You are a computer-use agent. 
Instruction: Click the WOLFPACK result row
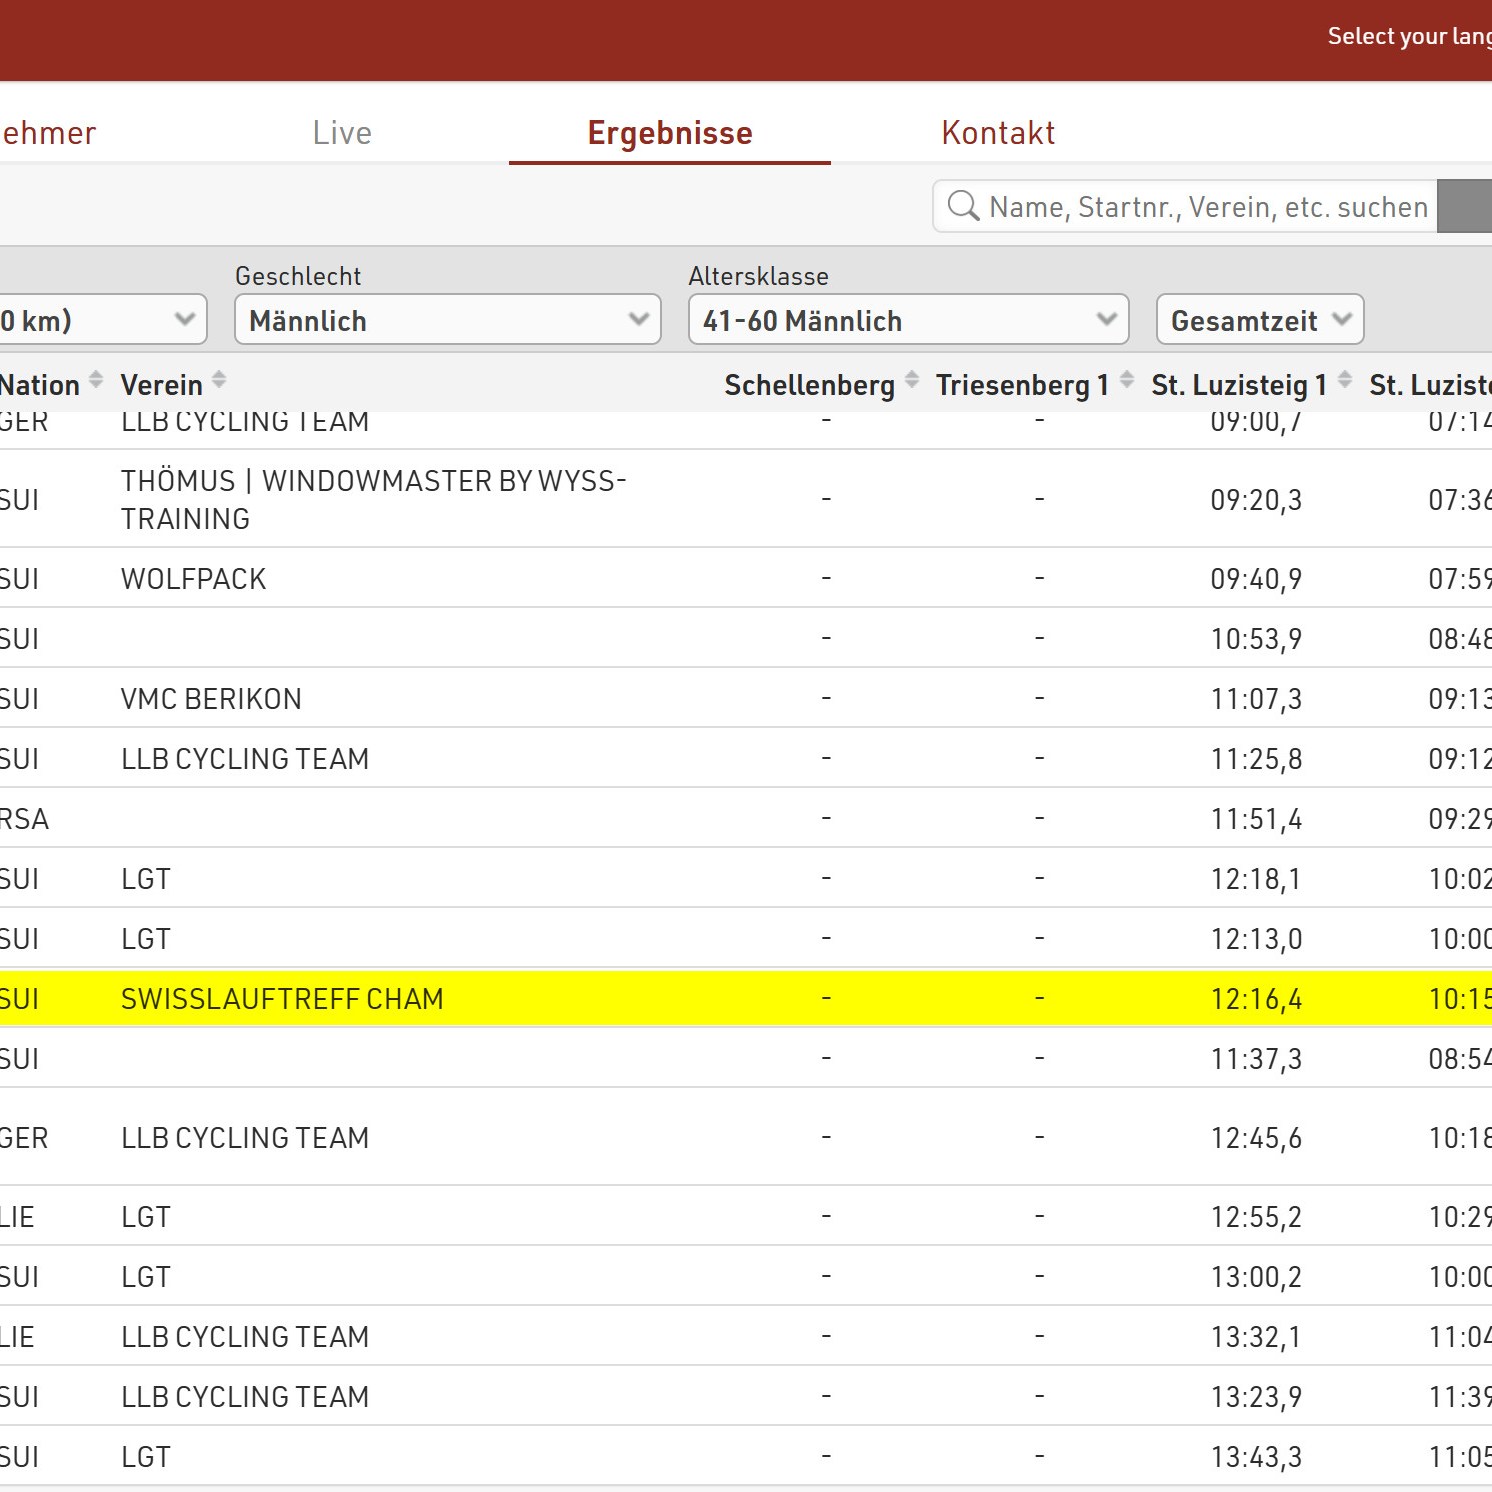[194, 579]
